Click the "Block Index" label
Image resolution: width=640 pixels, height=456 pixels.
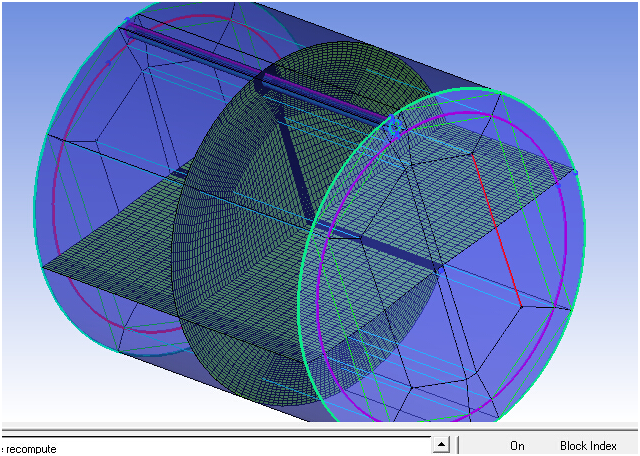[x=588, y=446]
